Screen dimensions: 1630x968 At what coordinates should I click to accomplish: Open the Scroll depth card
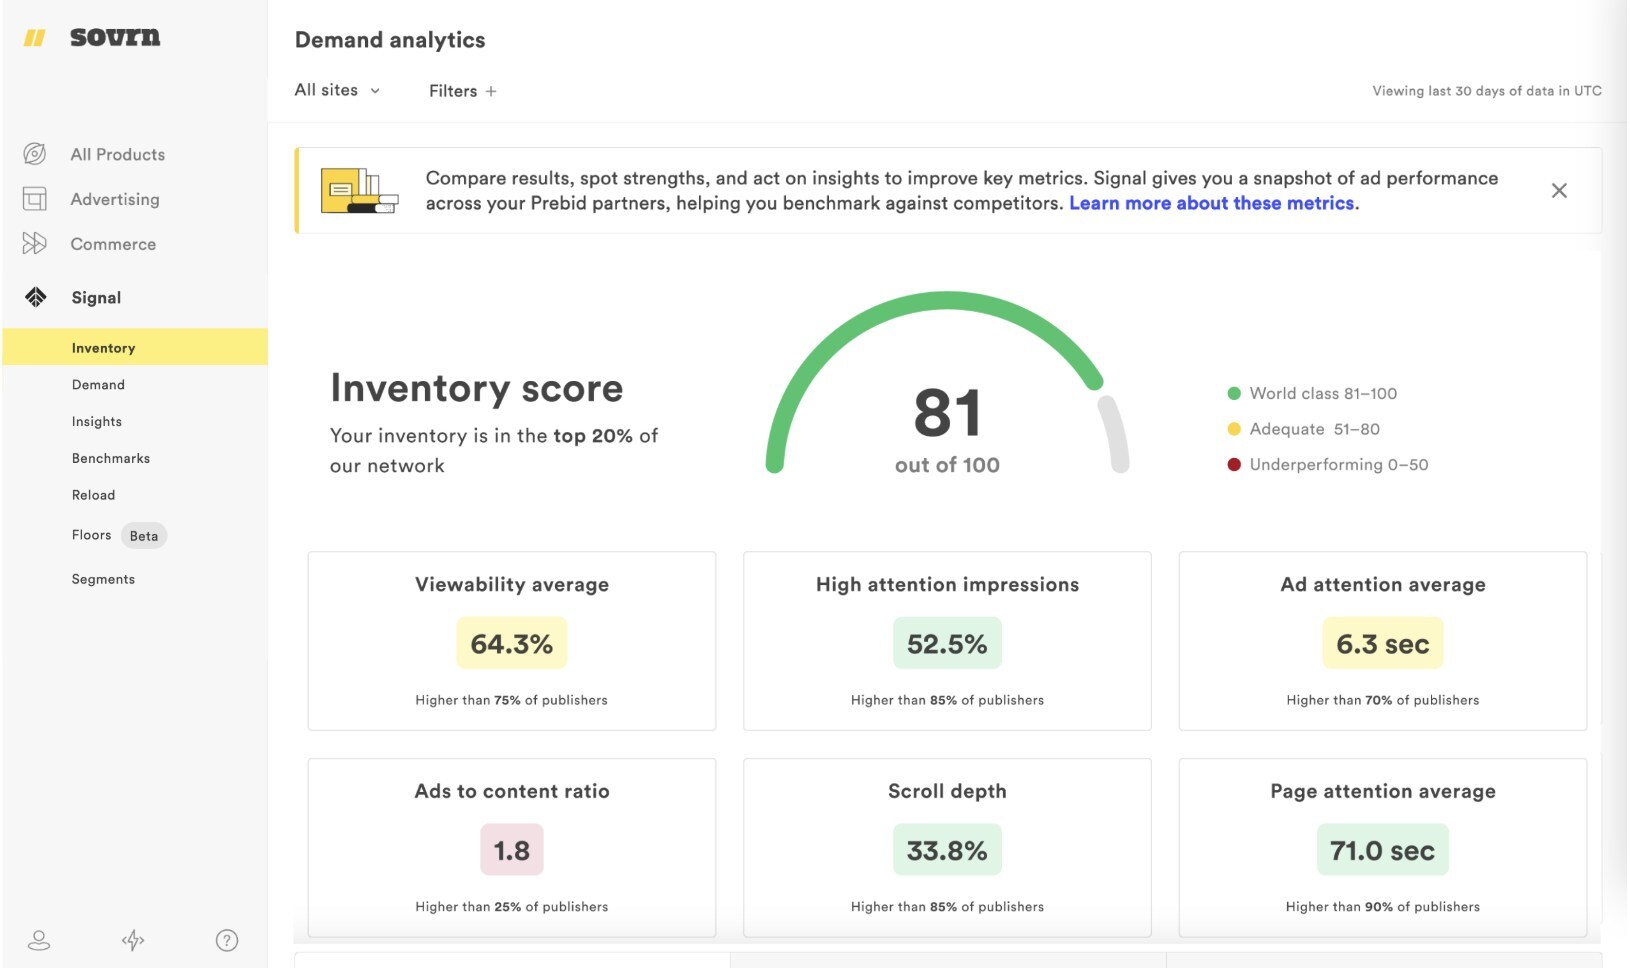coord(947,847)
